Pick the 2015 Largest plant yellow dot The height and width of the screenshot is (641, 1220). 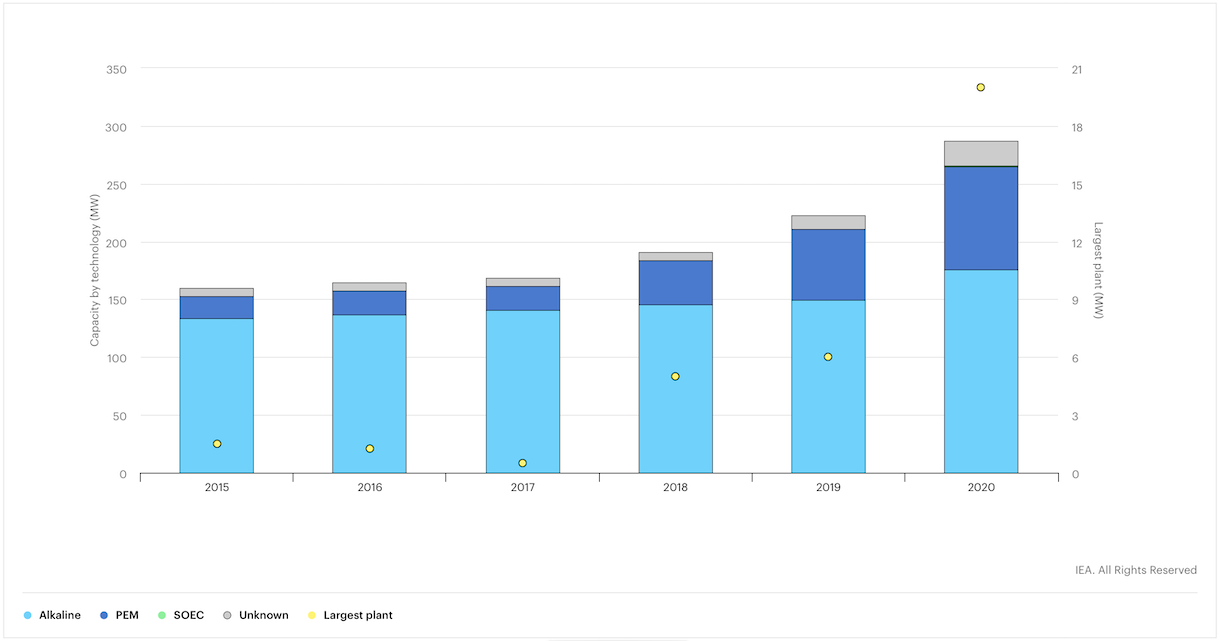pyautogui.click(x=217, y=444)
